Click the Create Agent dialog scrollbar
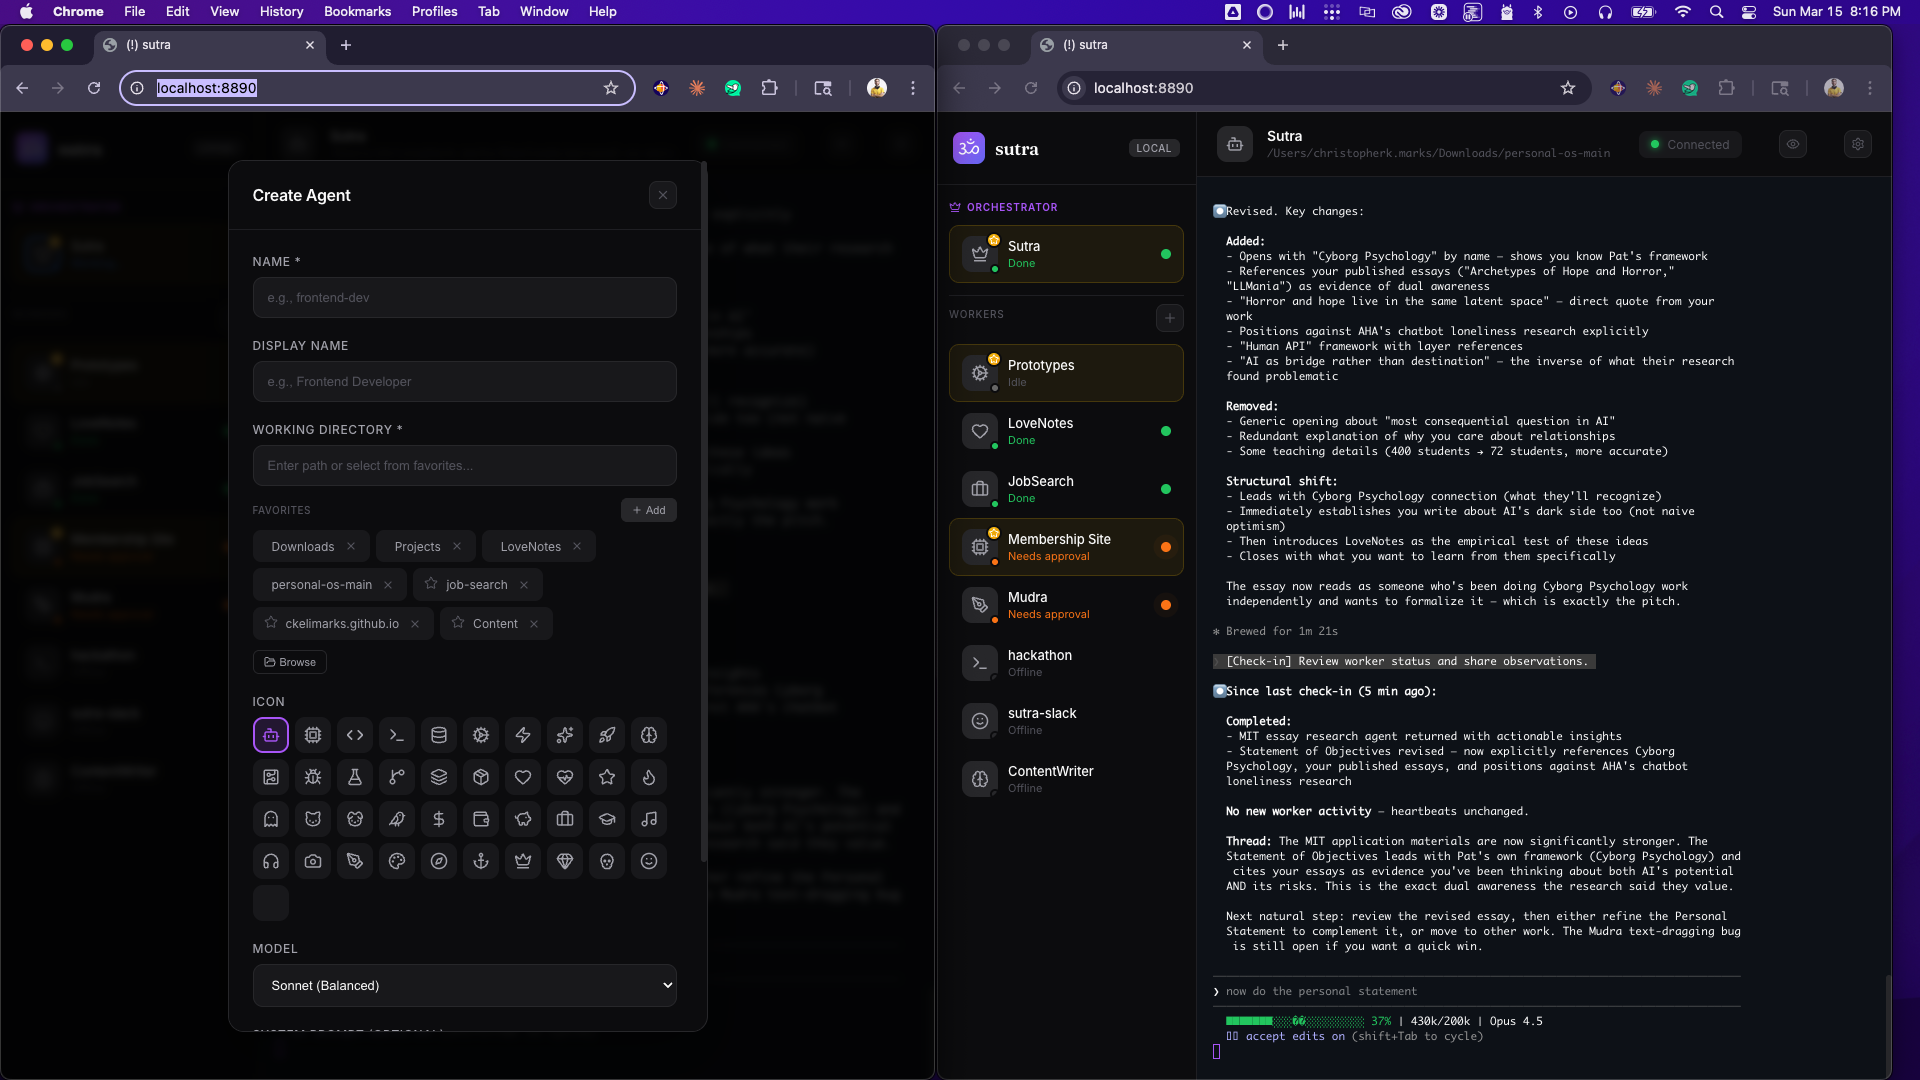1920x1080 pixels. tap(704, 512)
